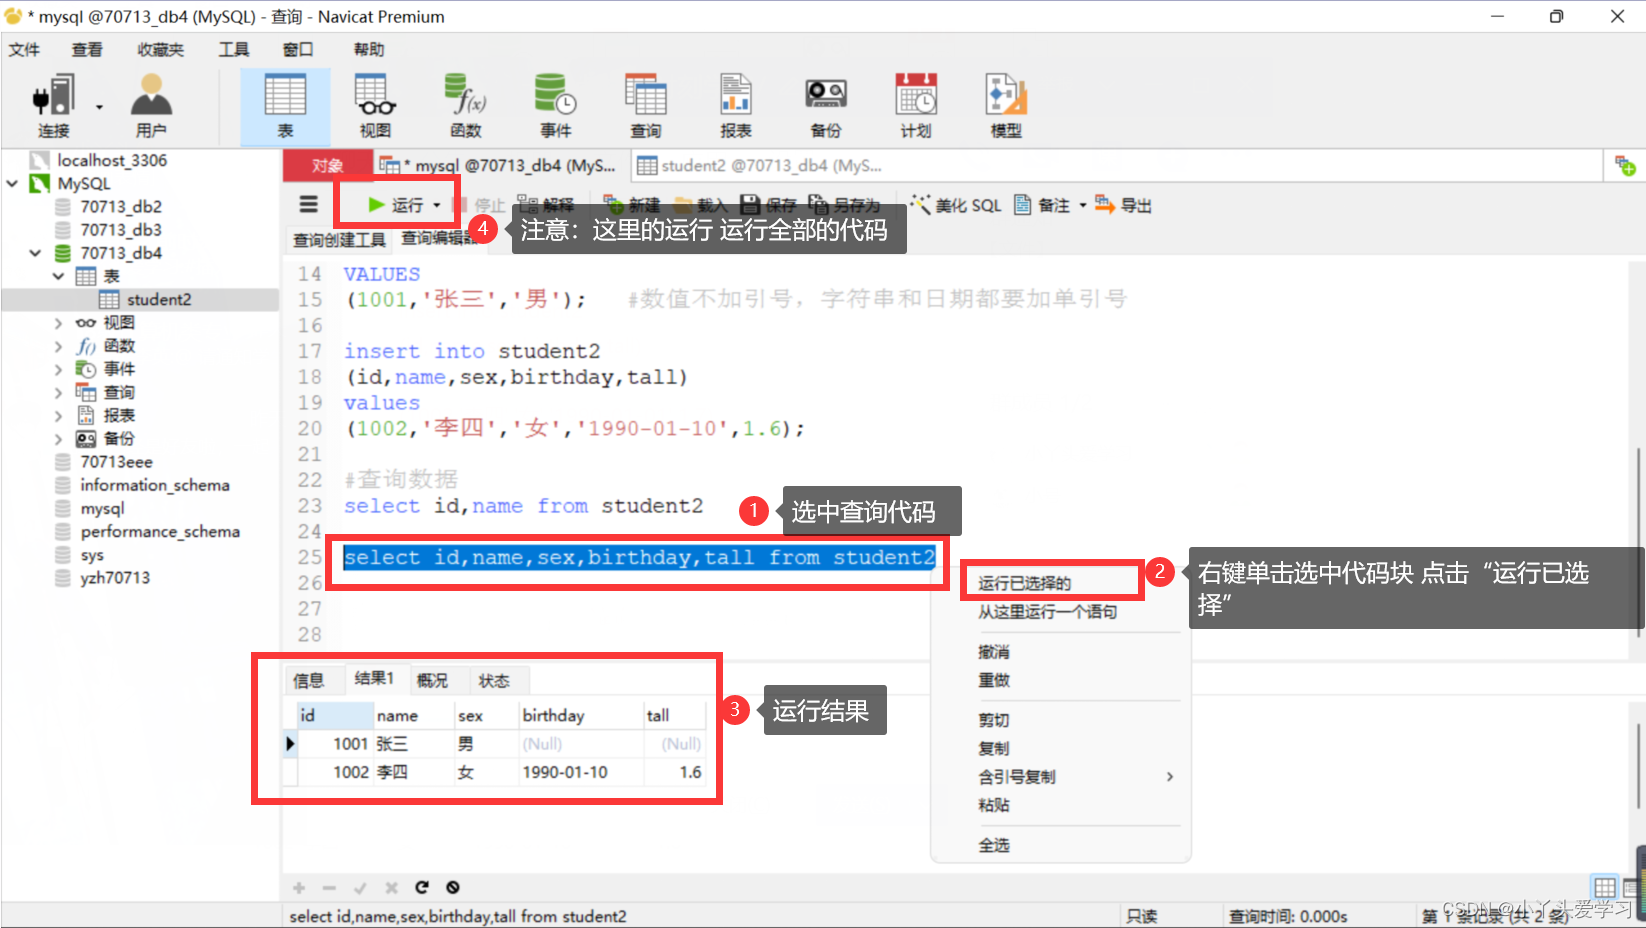Switch to the 信息 result tab

(x=309, y=680)
